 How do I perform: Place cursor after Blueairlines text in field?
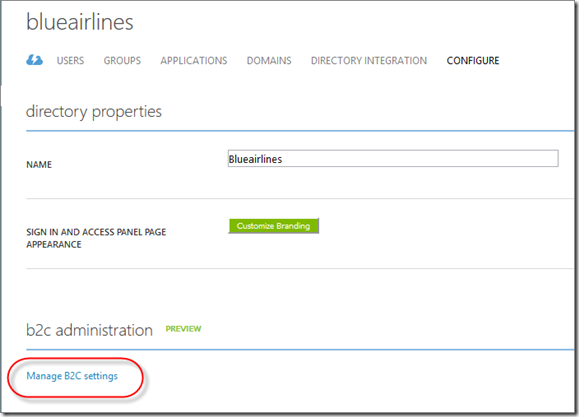point(283,159)
